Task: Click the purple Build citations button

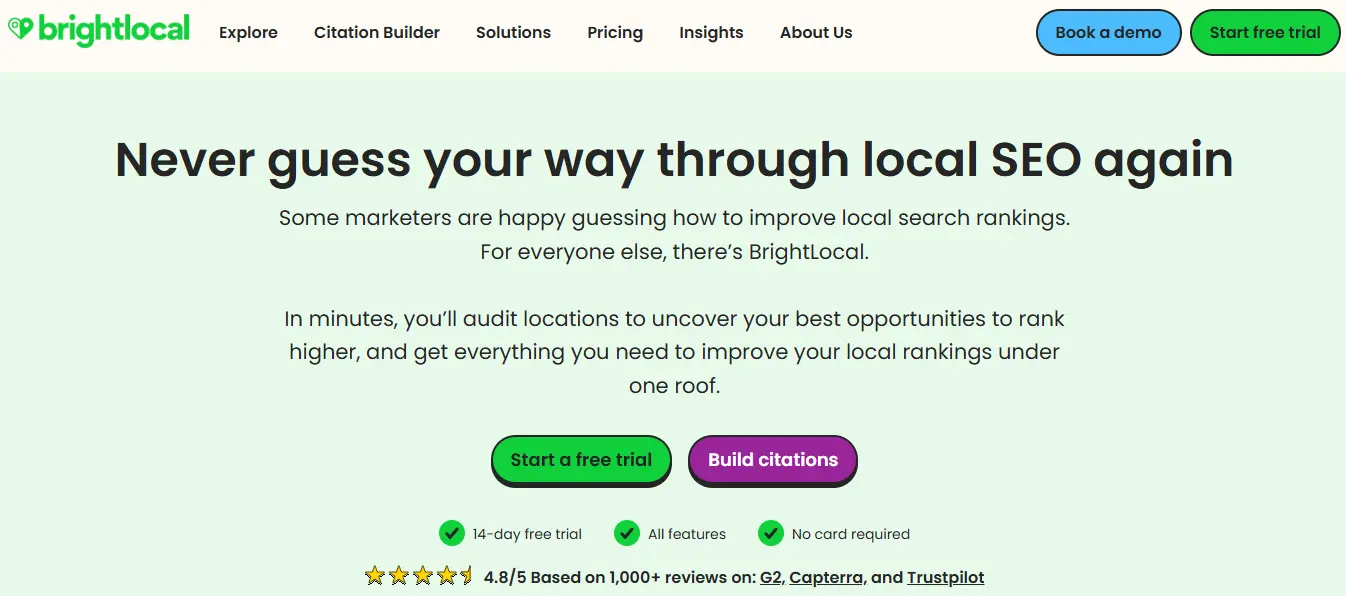Action: pyautogui.click(x=773, y=460)
